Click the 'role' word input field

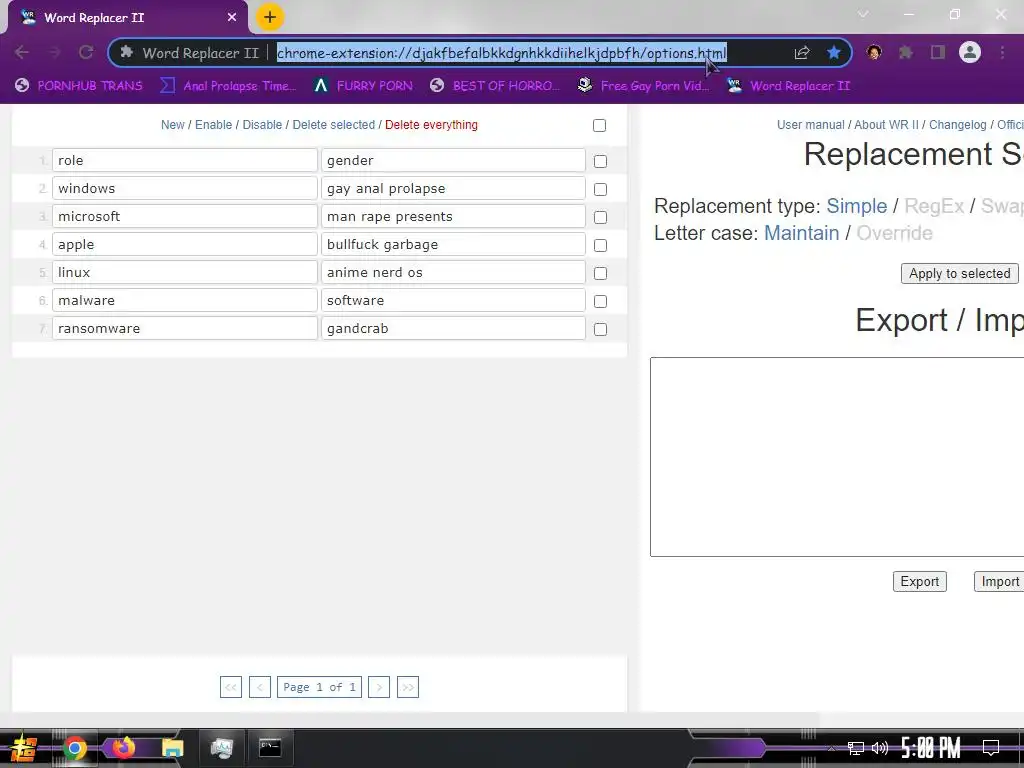[185, 161]
